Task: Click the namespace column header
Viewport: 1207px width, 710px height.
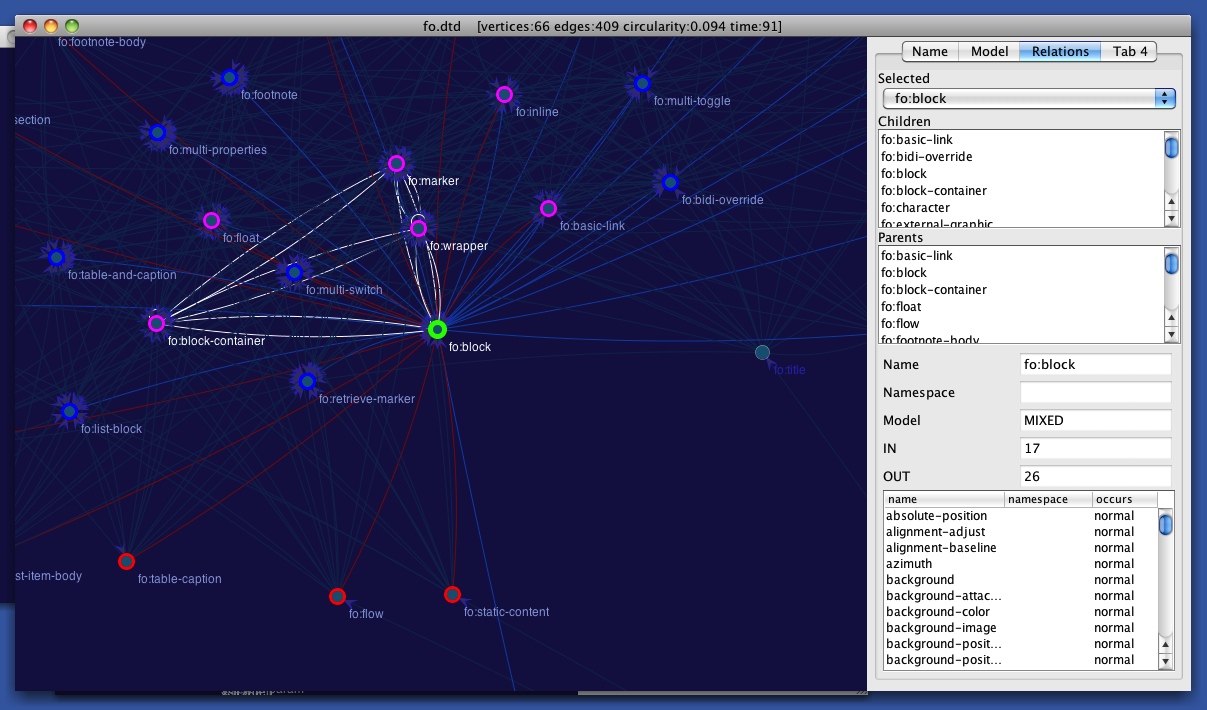Action: [1048, 499]
